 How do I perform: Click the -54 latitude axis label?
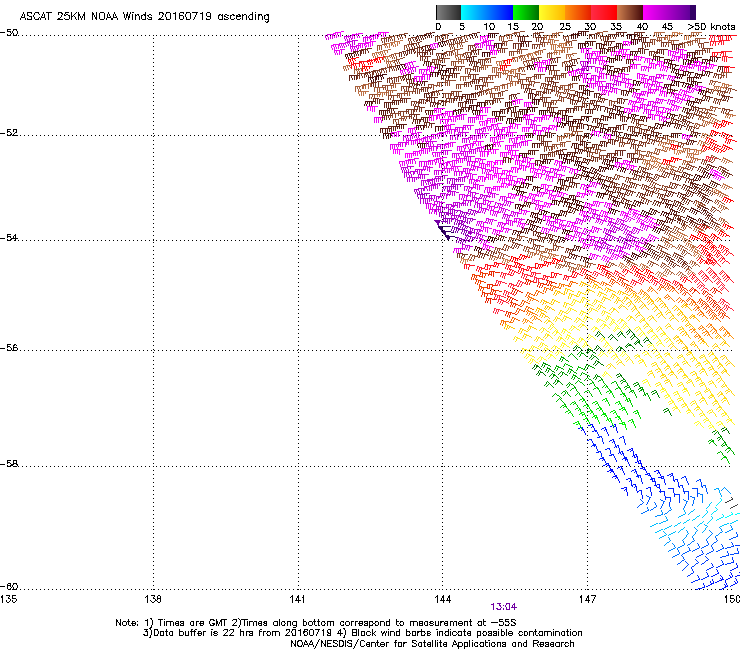[x=9, y=237]
